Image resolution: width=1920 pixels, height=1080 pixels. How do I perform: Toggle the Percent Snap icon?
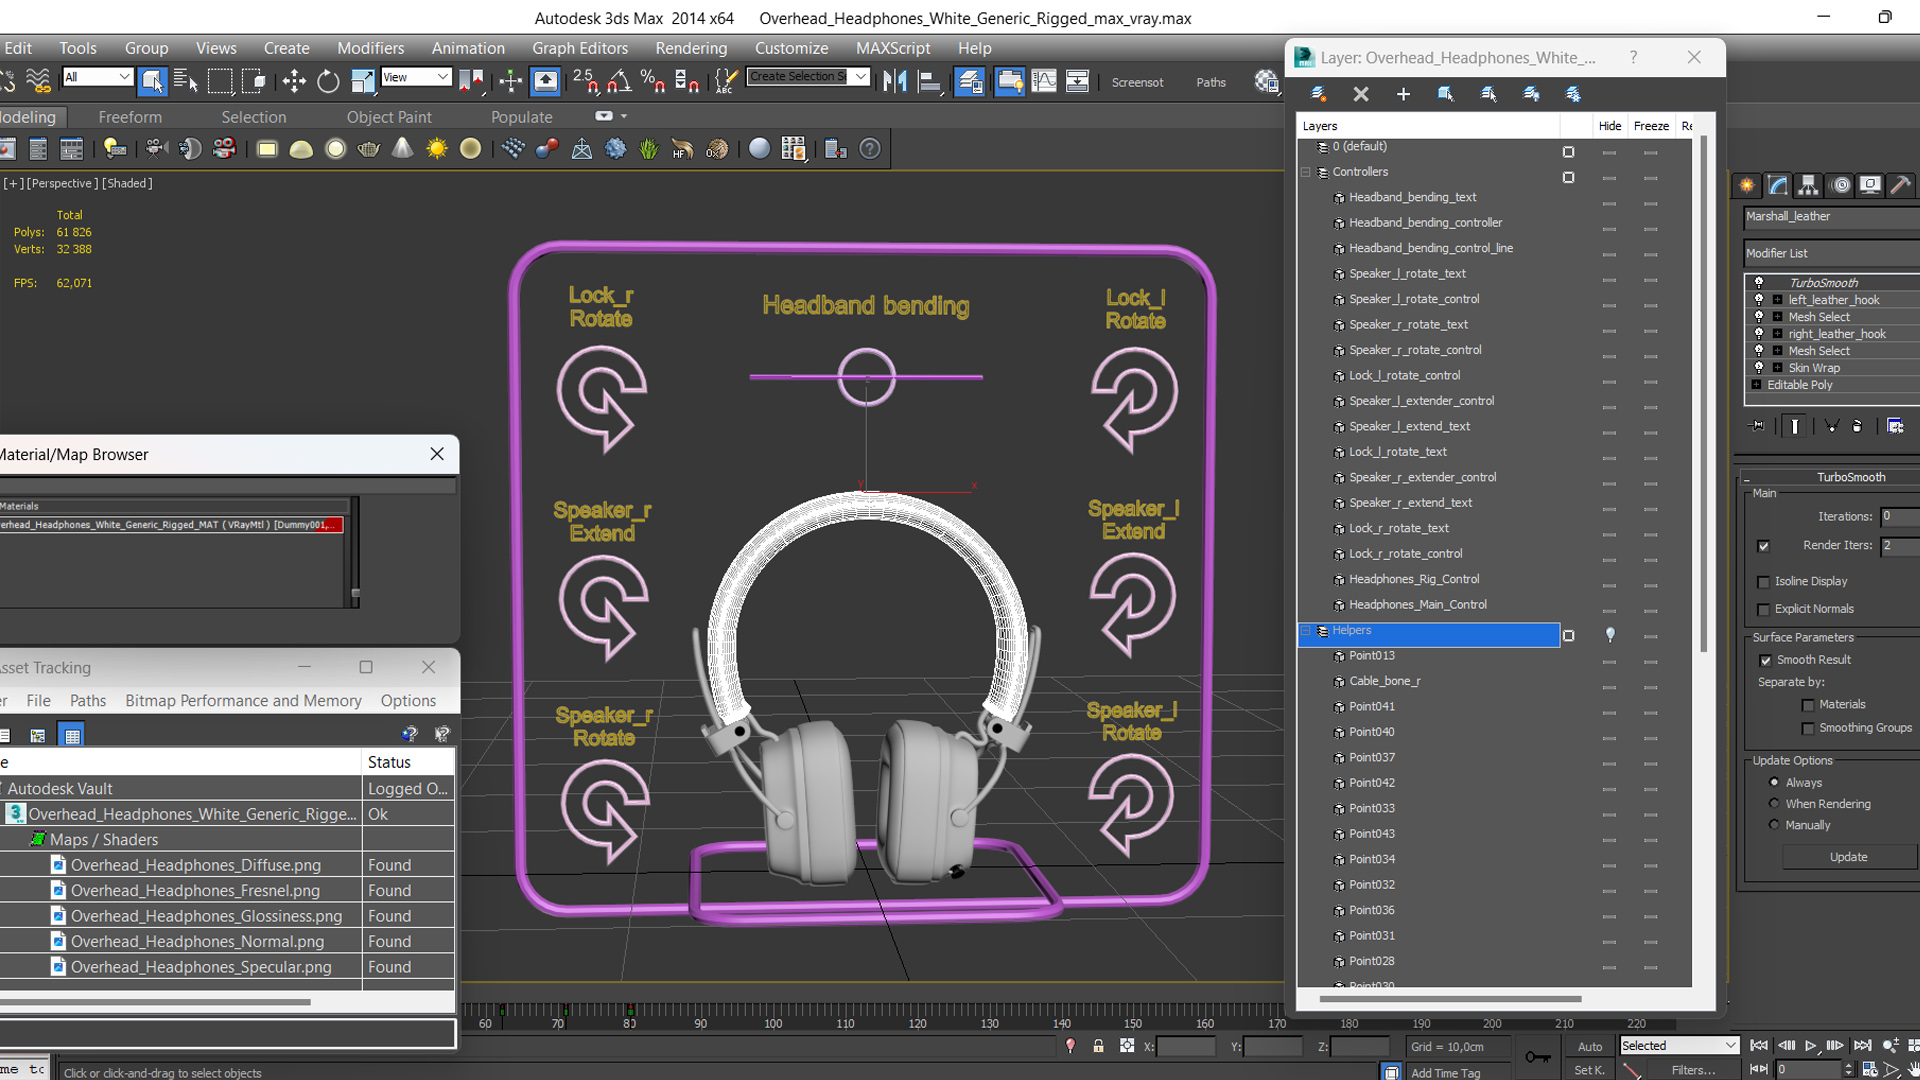click(653, 81)
